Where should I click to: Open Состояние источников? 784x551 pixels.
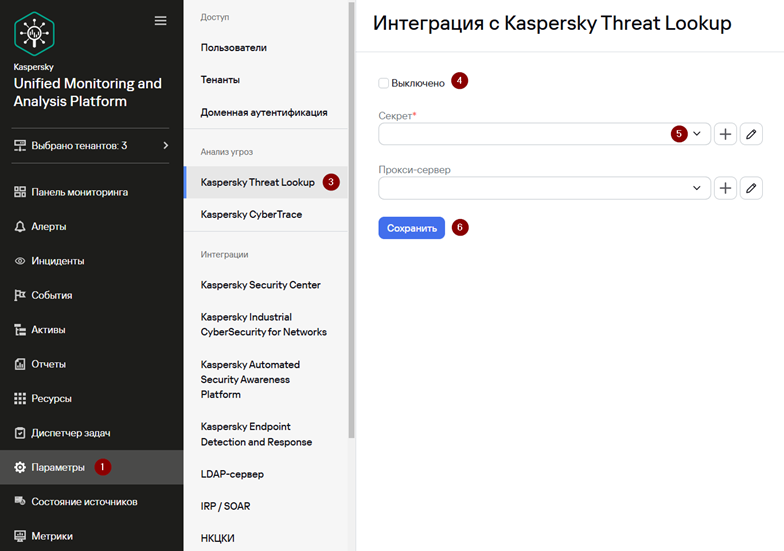[92, 502]
